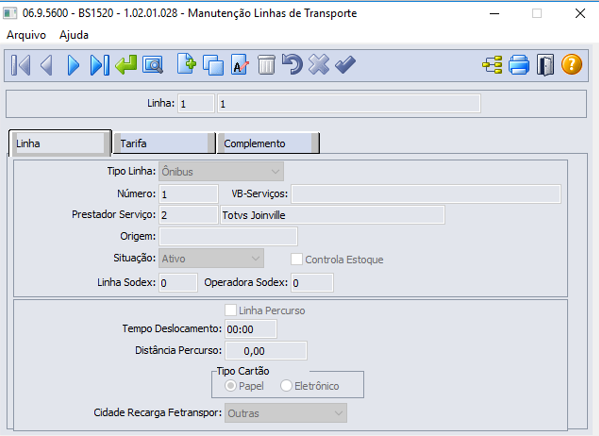
Task: Toggle Linha Percurso checkbox
Action: click(231, 310)
